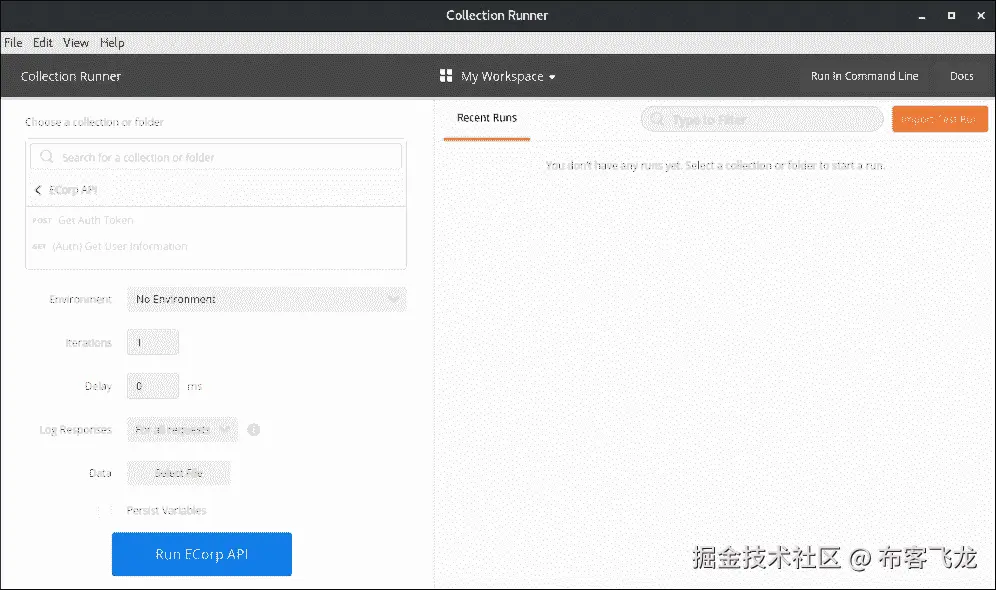Viewport: 996px width, 590px height.
Task: Open the Environment dropdown
Action: [267, 299]
